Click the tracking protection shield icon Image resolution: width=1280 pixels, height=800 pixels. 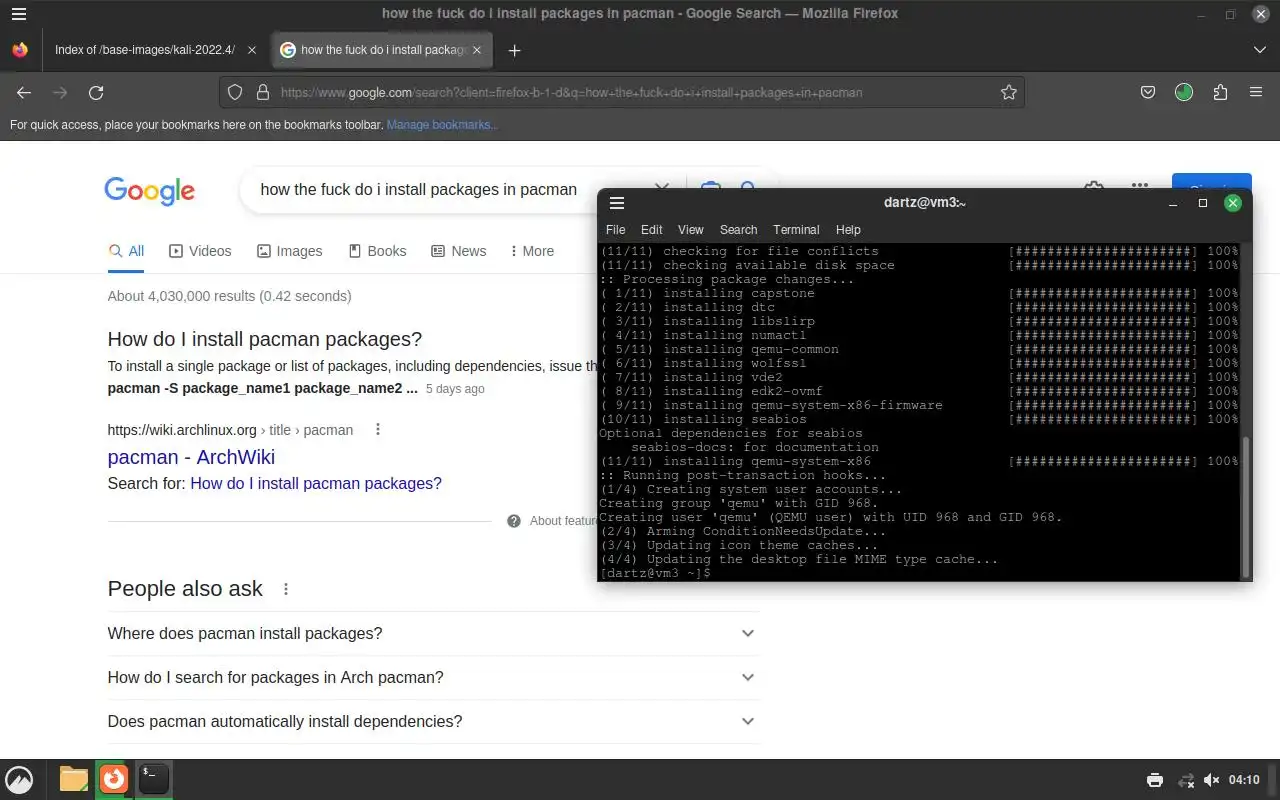tap(235, 92)
